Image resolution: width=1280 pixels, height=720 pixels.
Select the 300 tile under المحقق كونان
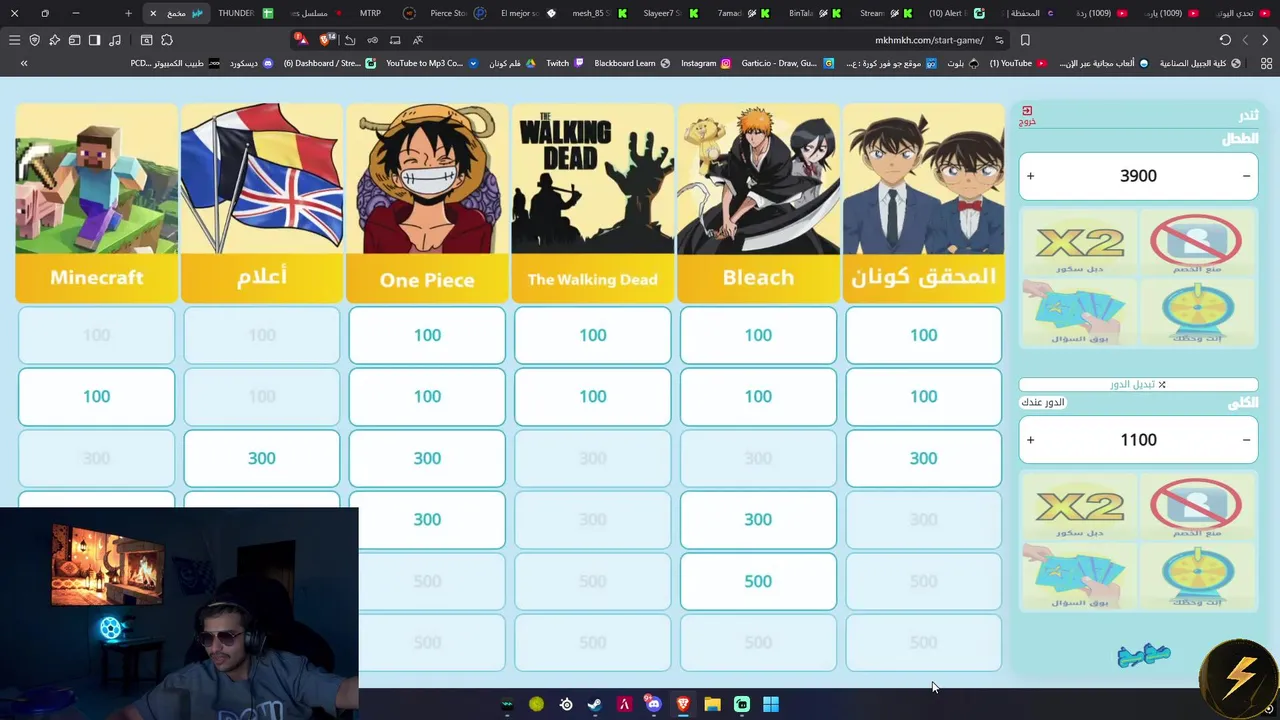[x=923, y=458]
